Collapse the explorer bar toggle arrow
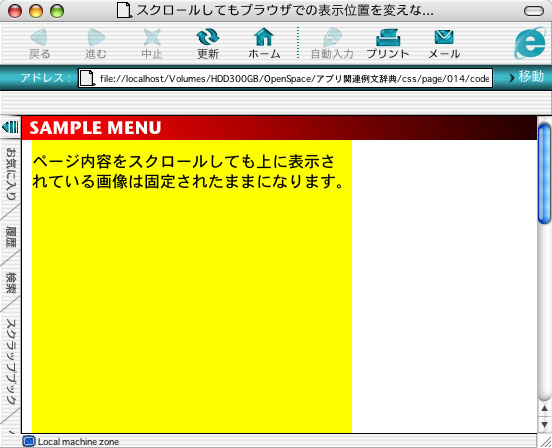The width and height of the screenshot is (552, 448). click(x=10, y=127)
